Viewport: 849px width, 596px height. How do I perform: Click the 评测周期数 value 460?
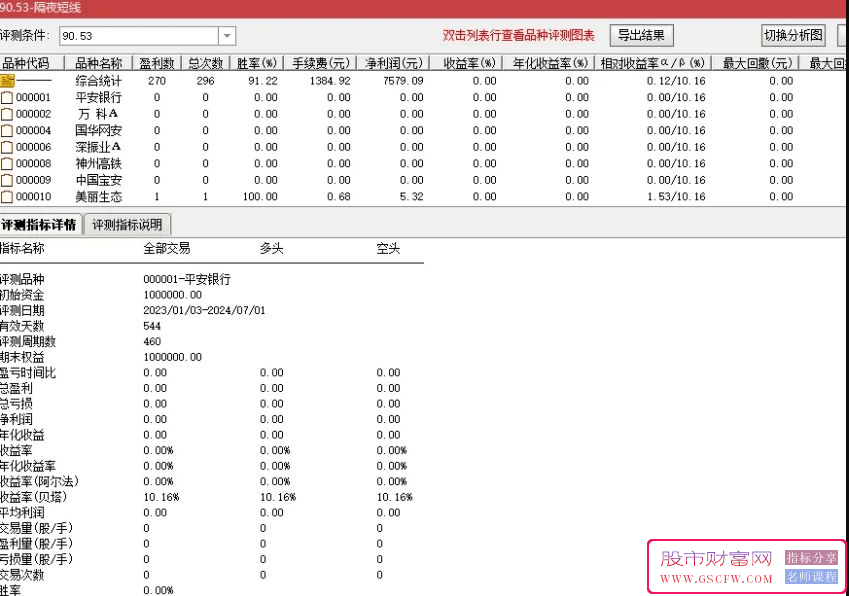click(152, 342)
